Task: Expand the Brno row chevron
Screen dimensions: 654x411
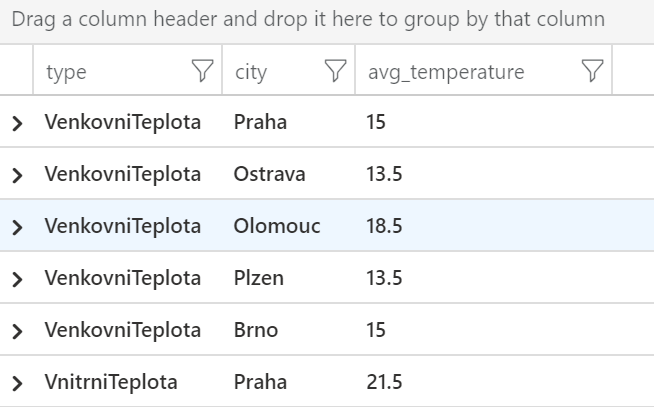Action: (17, 331)
